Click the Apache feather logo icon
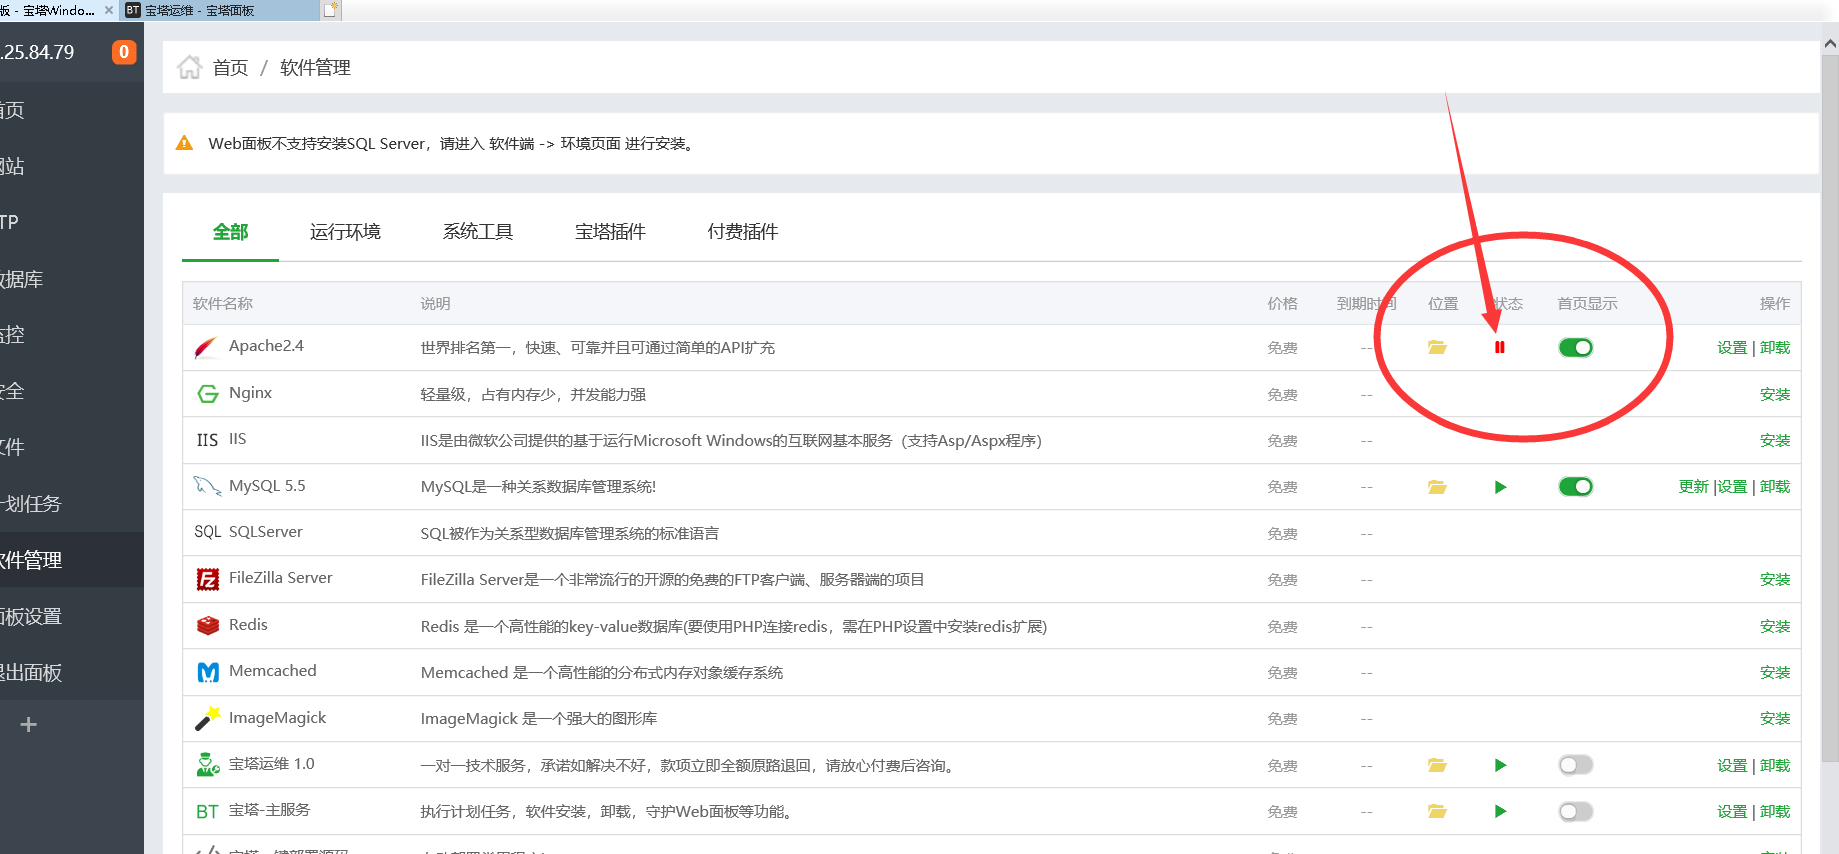 click(207, 347)
